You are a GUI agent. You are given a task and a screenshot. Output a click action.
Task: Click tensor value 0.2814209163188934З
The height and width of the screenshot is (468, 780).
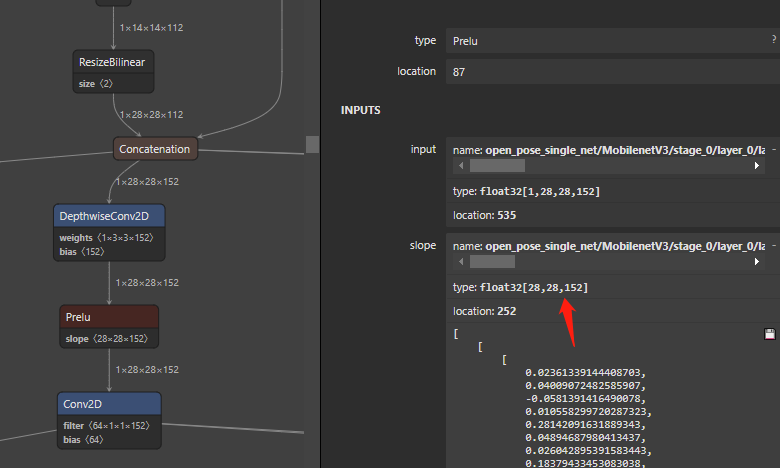pos(585,425)
